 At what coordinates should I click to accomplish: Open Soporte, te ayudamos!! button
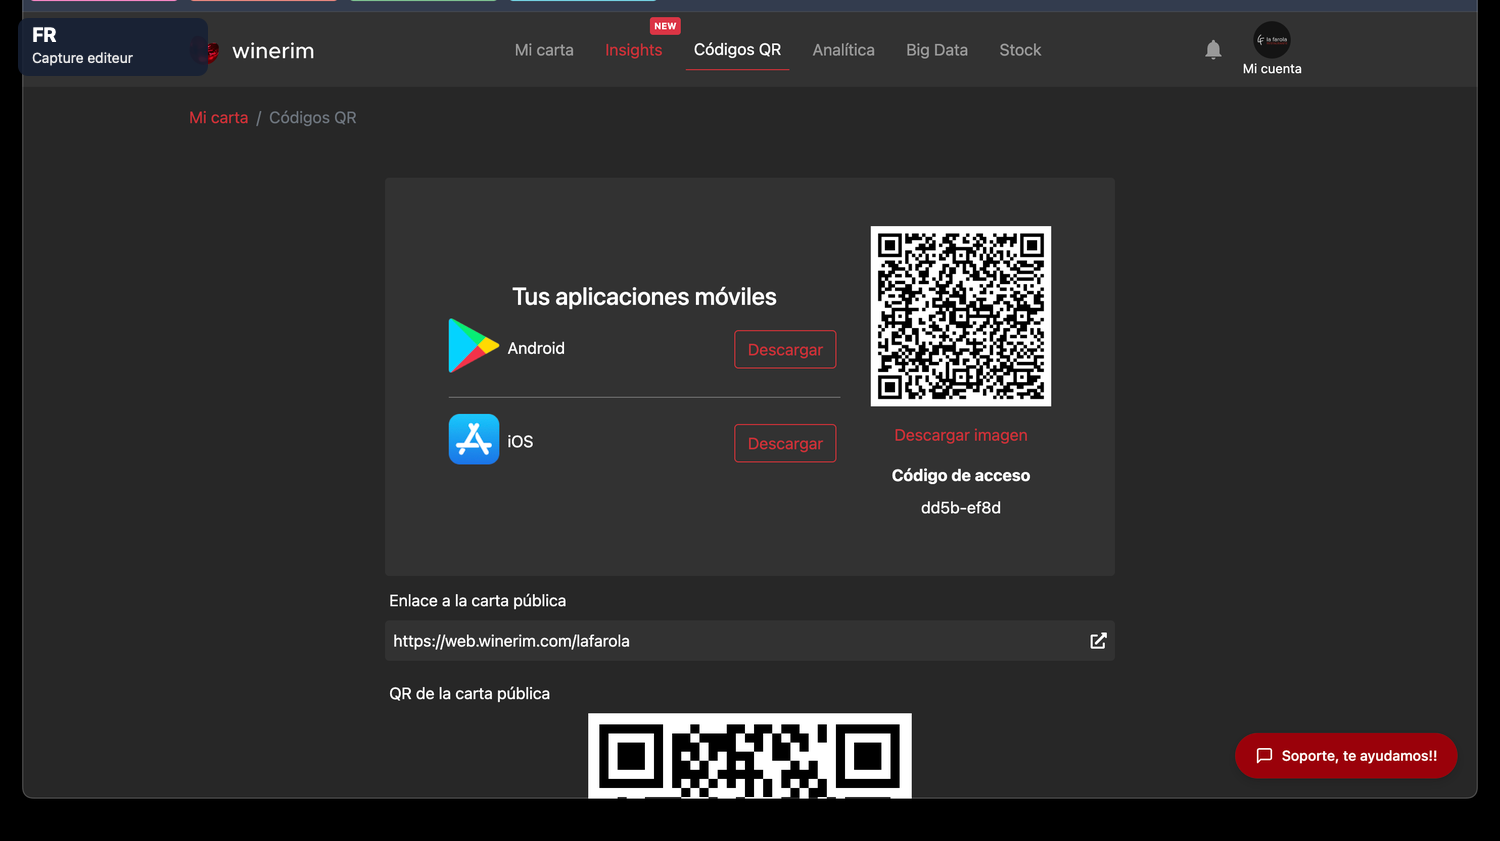pos(1346,756)
